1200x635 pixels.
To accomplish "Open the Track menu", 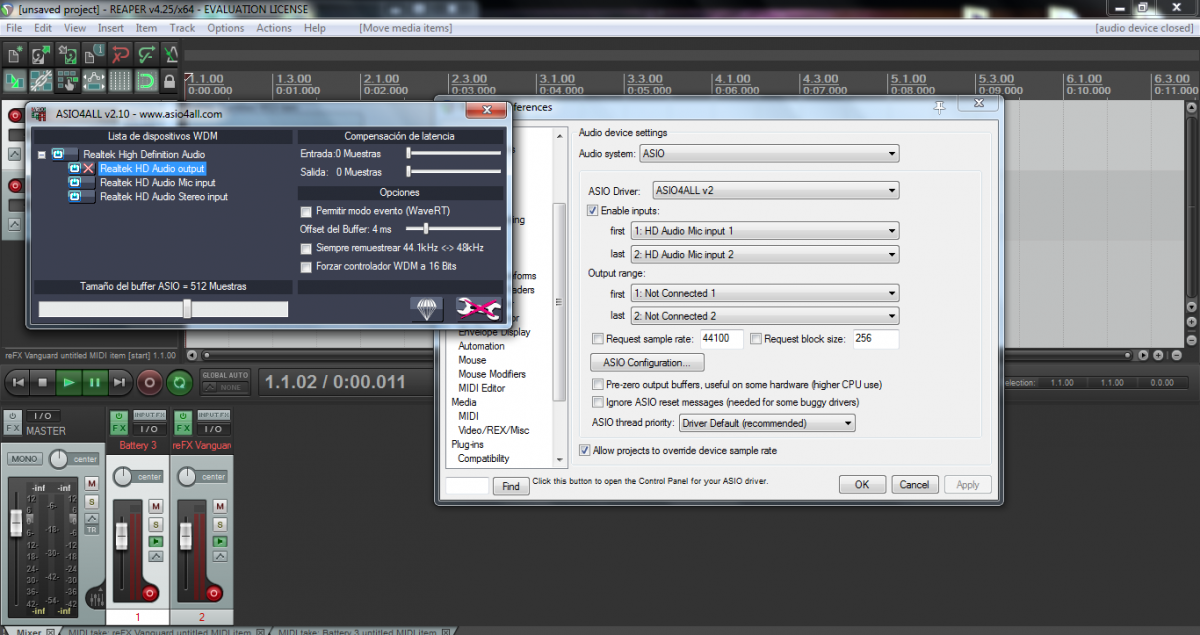I will (182, 28).
